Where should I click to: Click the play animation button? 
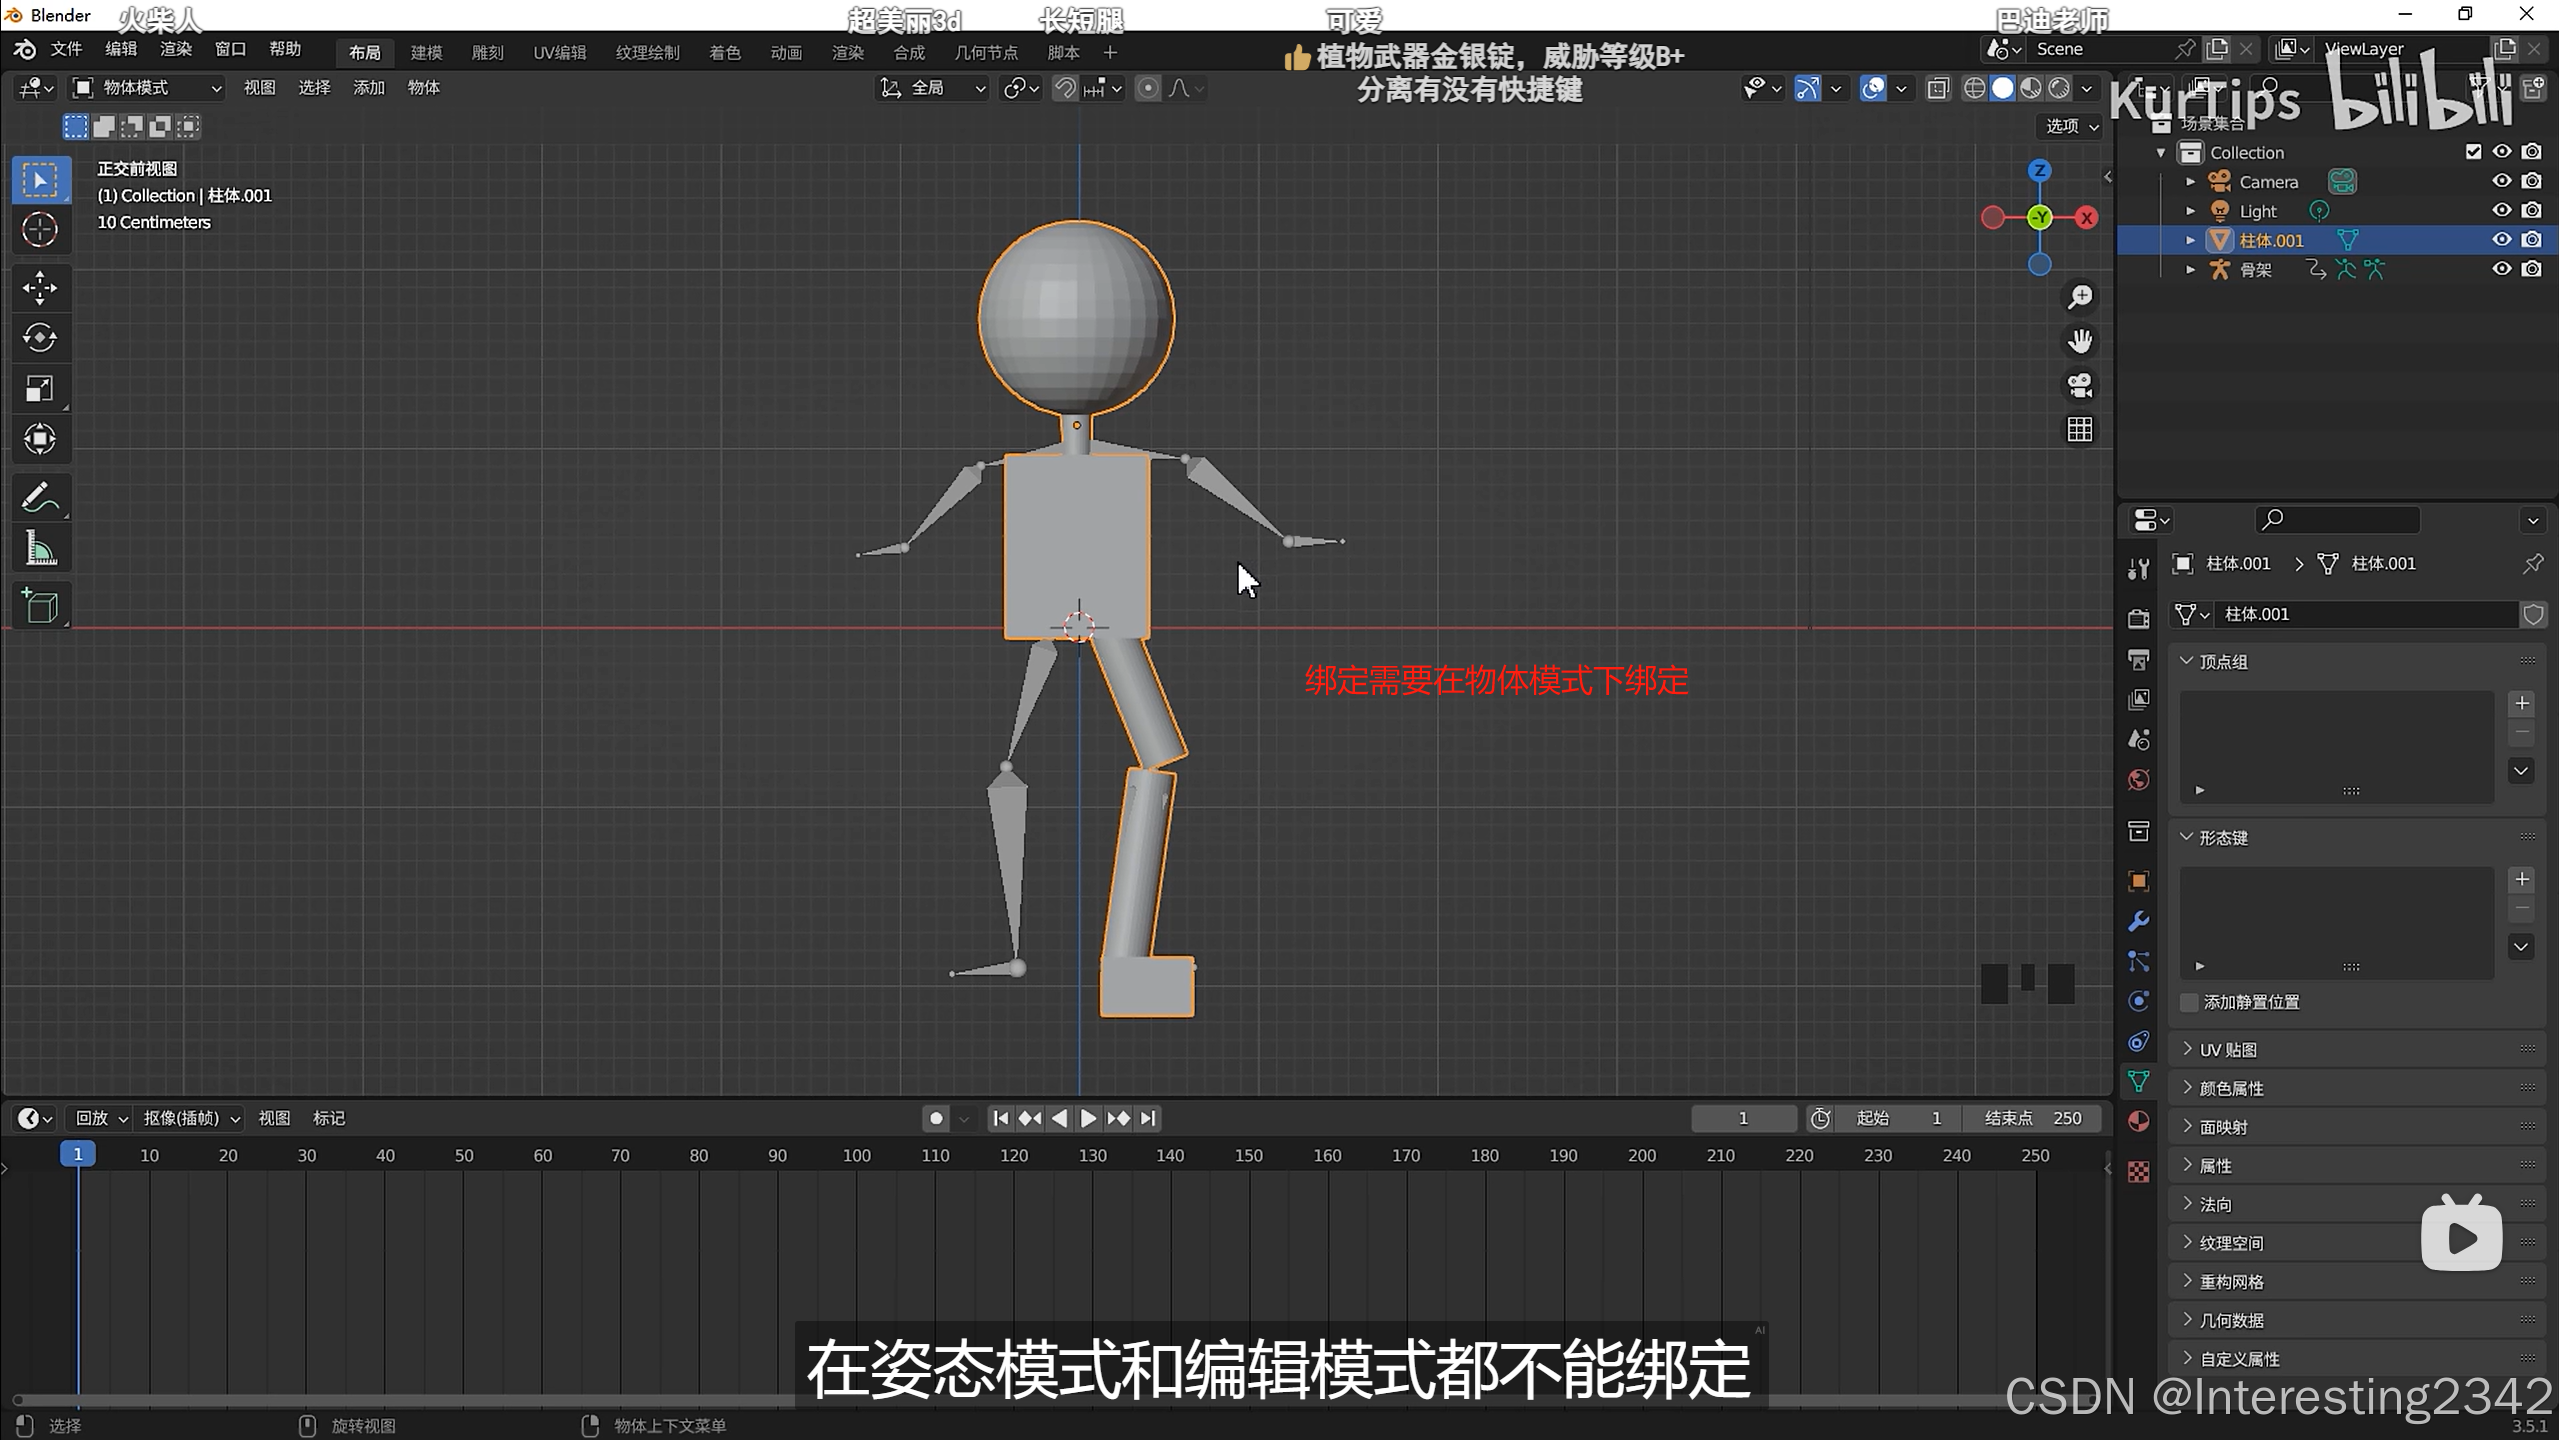pyautogui.click(x=1088, y=1118)
